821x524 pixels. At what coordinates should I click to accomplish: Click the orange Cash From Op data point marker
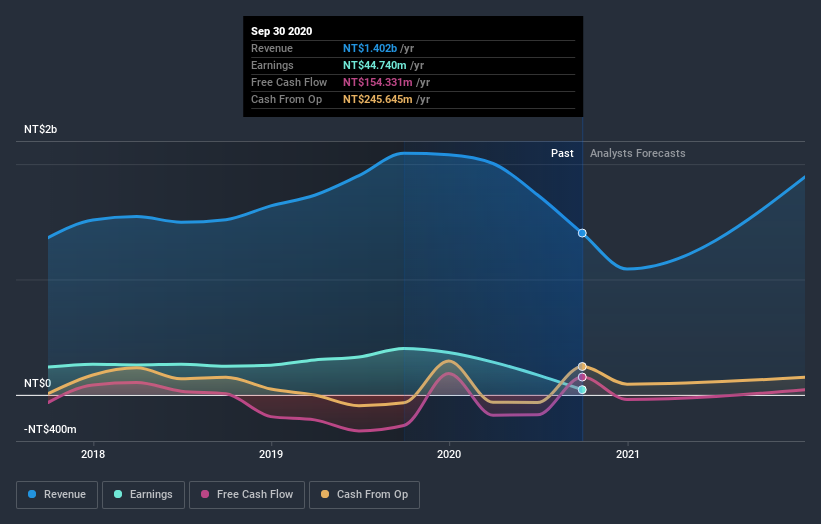tap(582, 366)
